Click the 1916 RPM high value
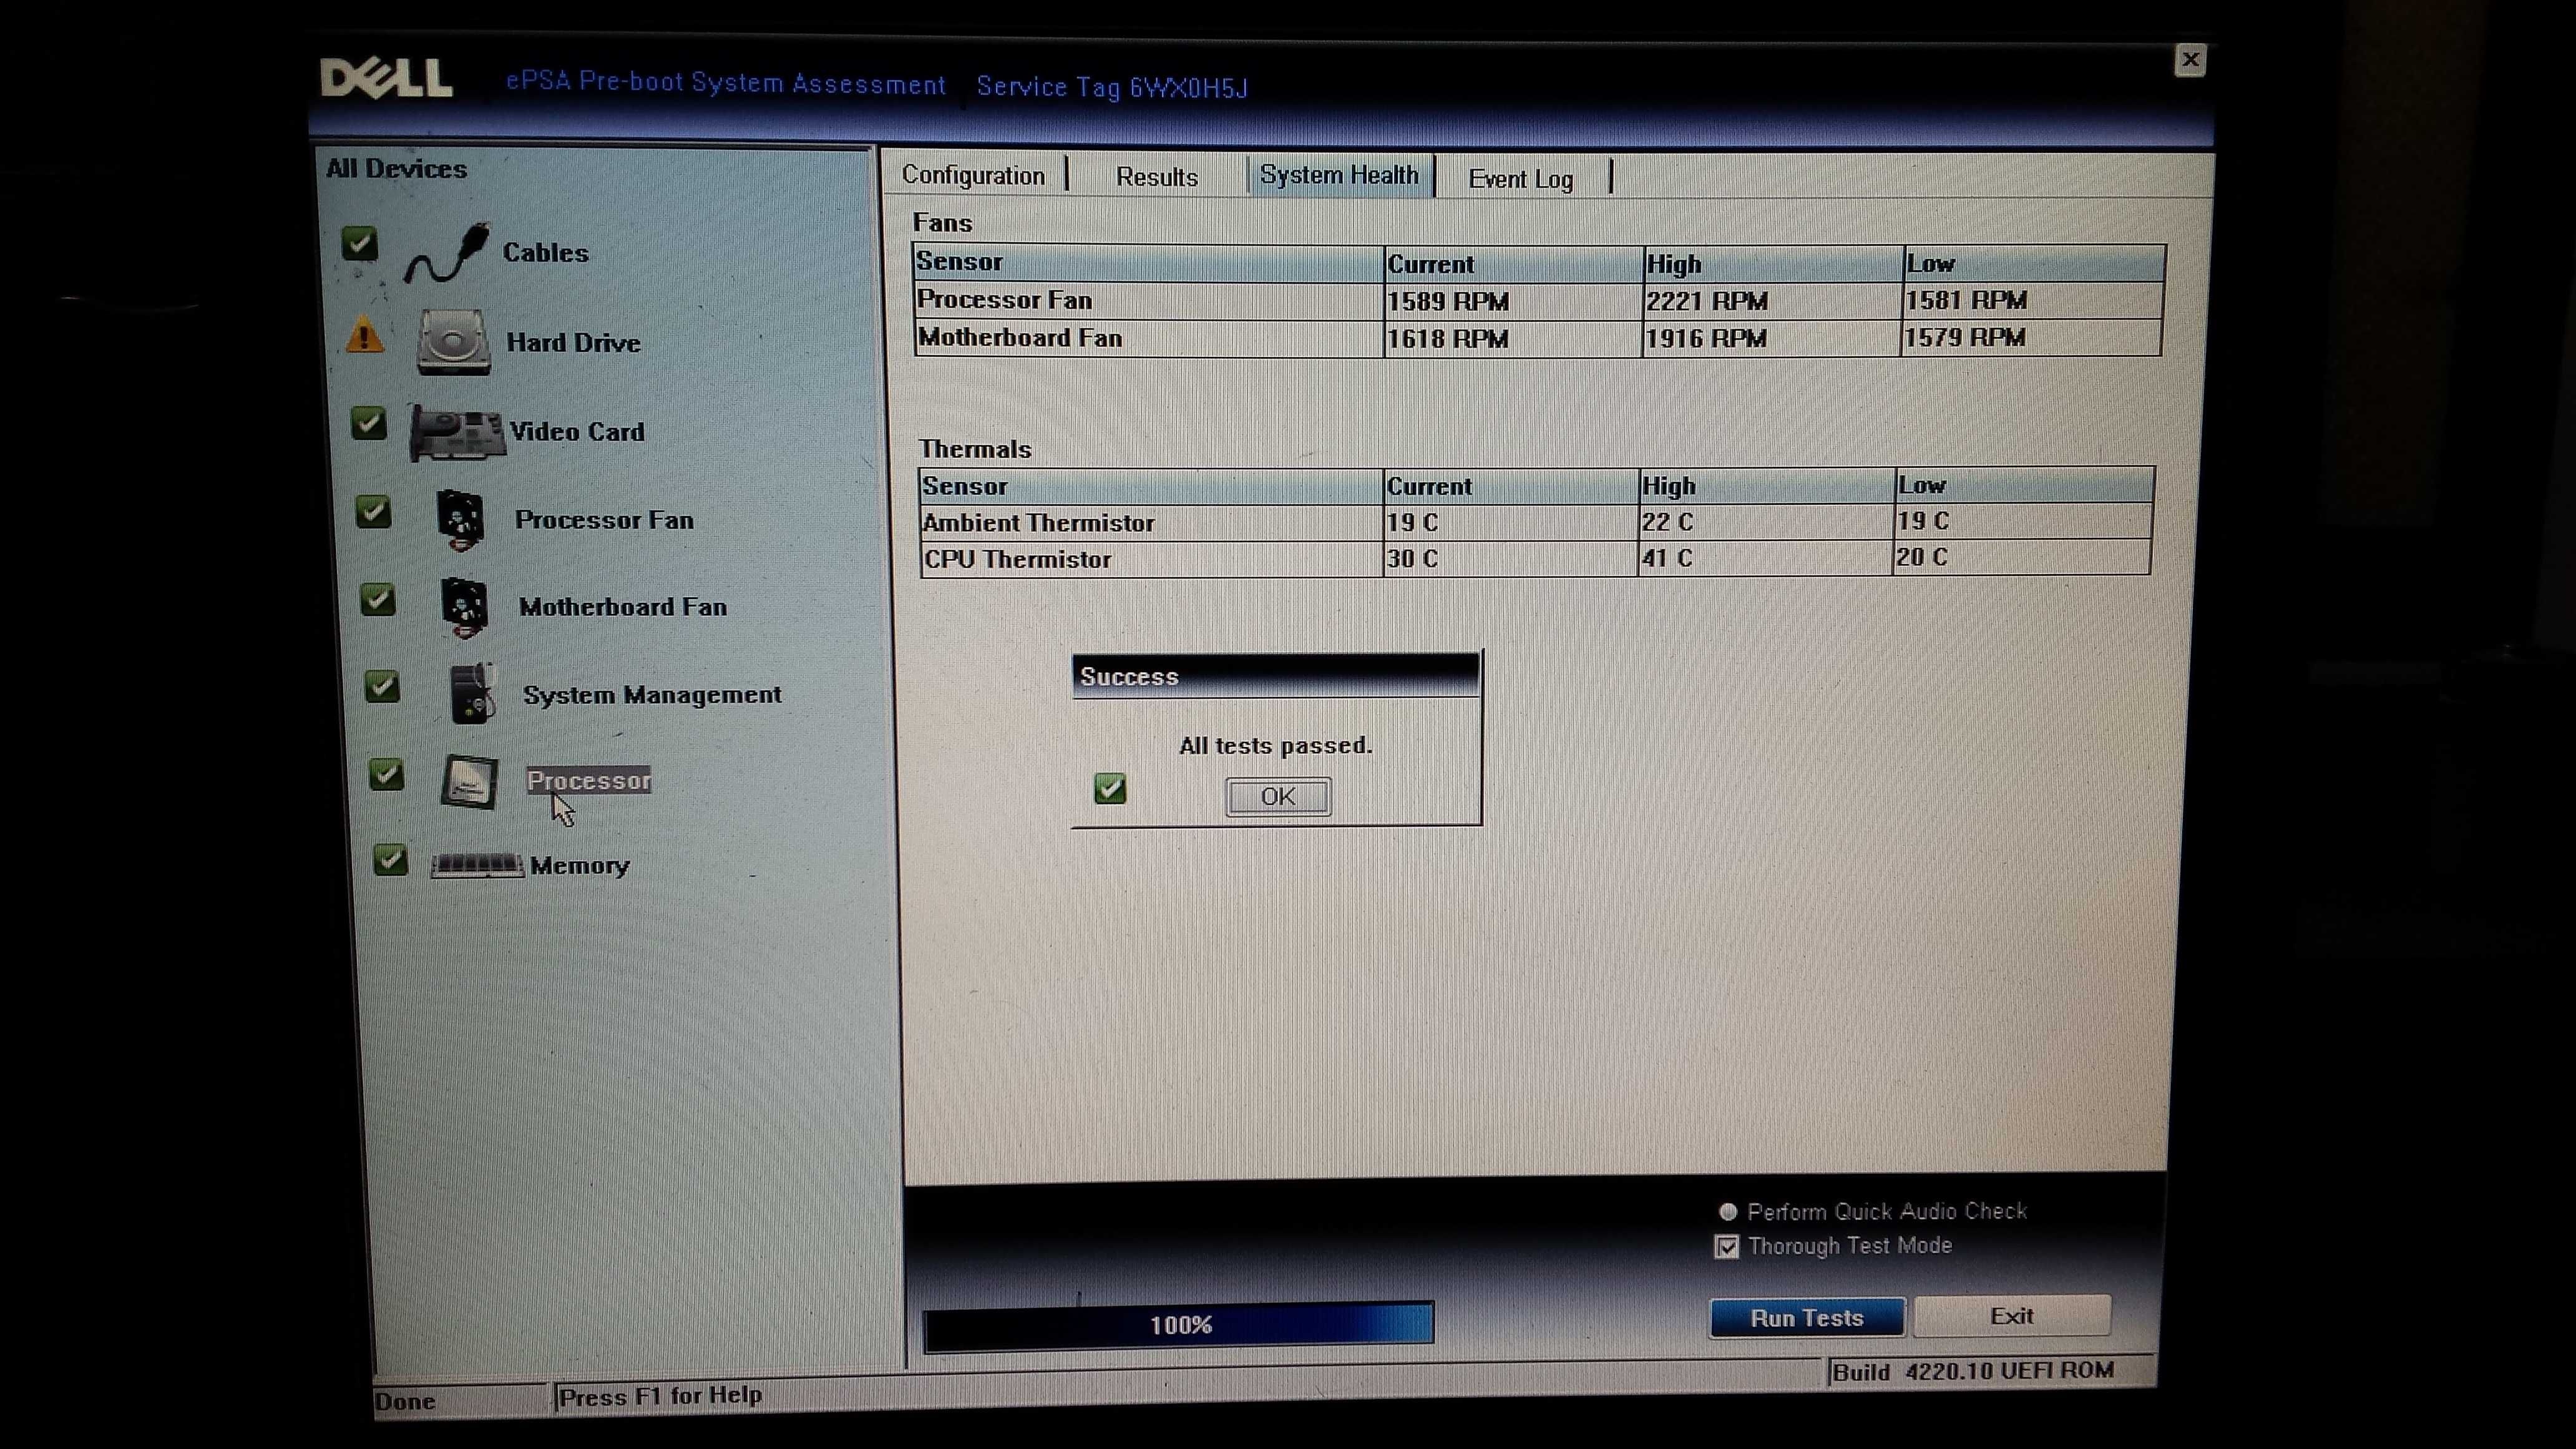 (1706, 339)
